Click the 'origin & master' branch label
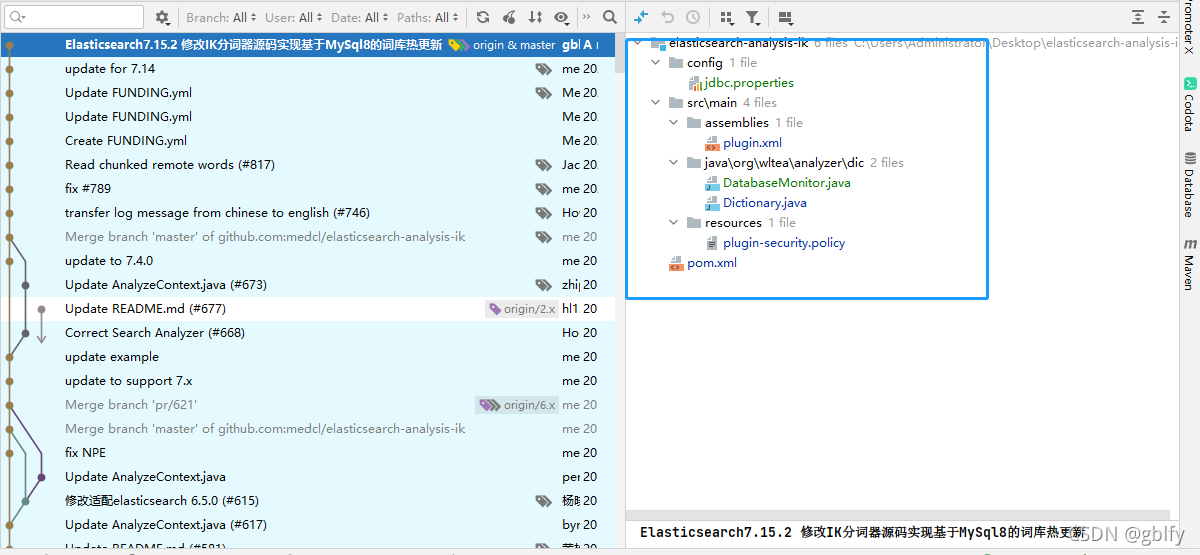The image size is (1200, 555). coord(501,45)
